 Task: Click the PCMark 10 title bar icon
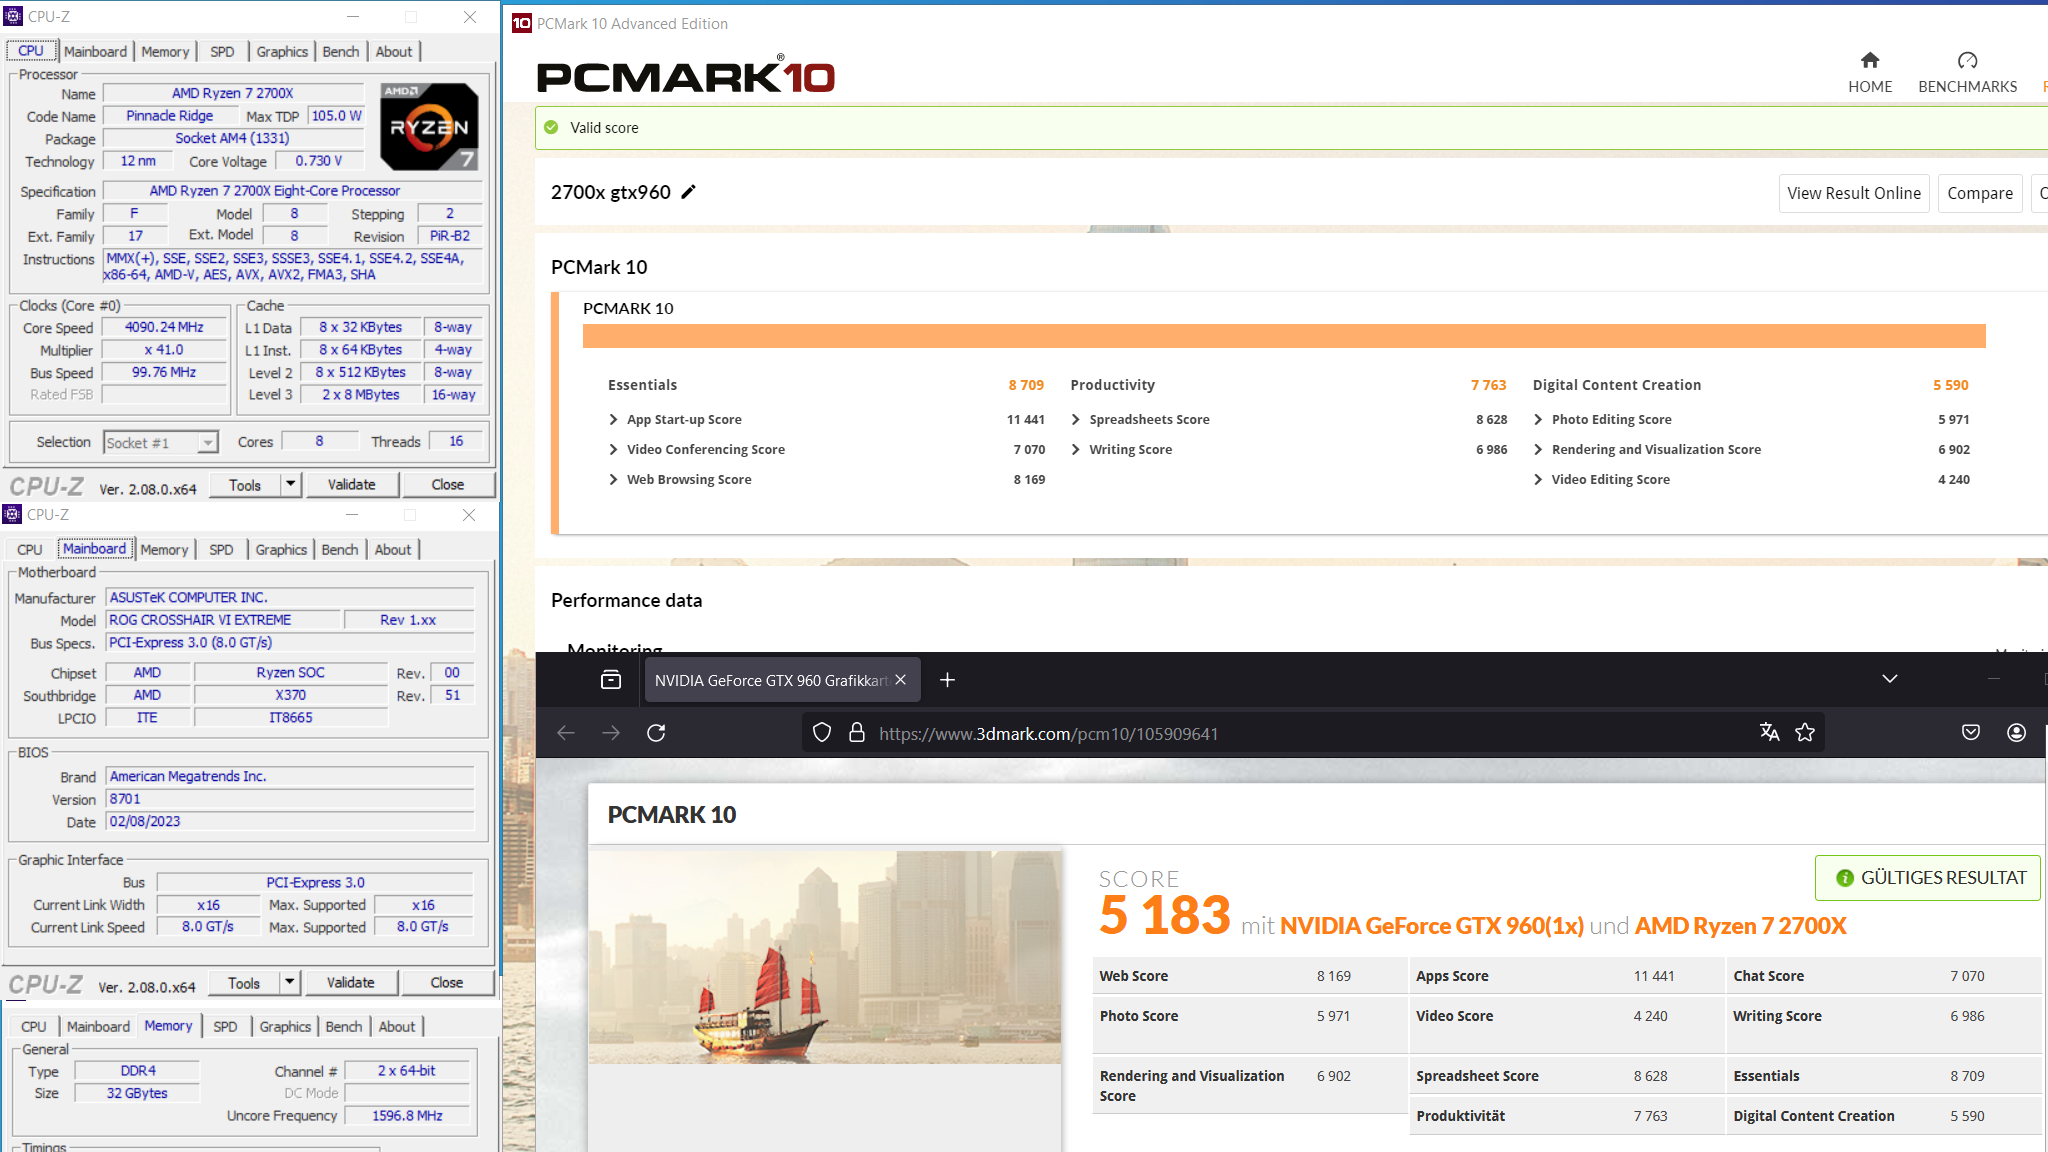pos(521,23)
